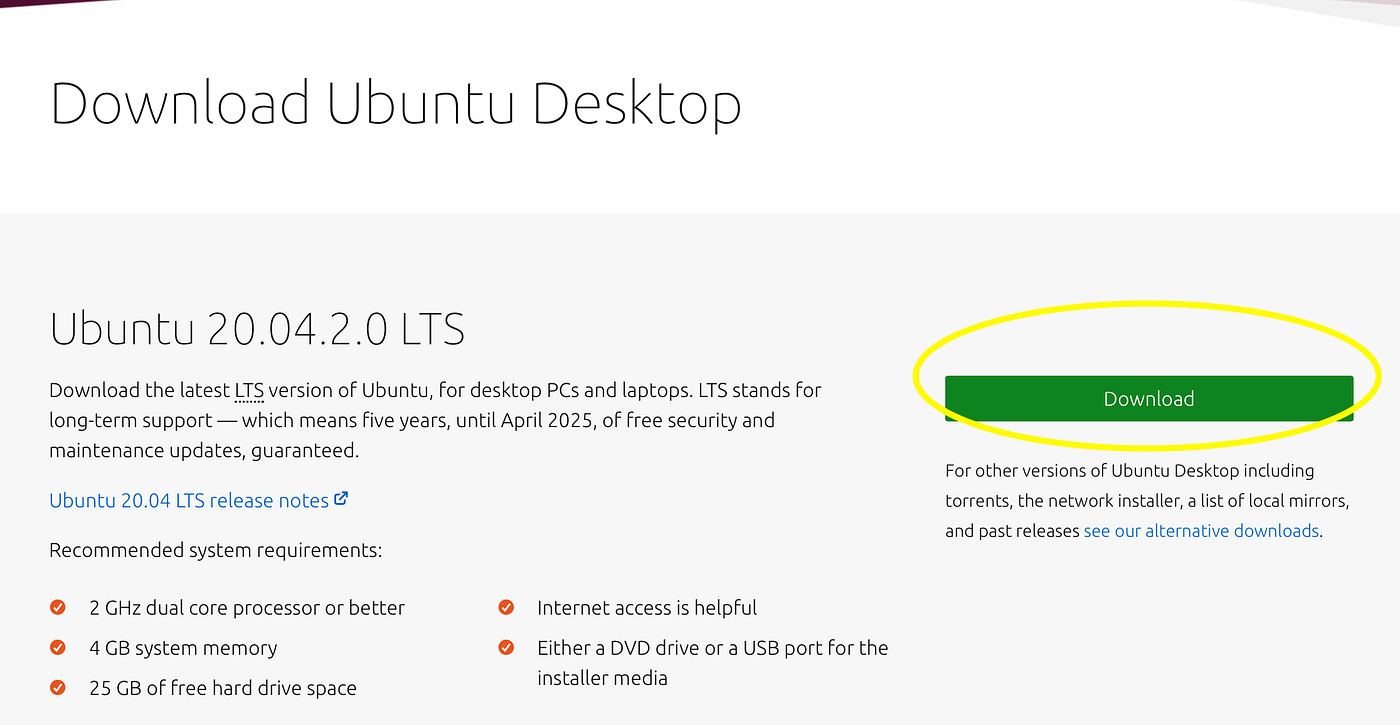The image size is (1400, 725).
Task: Click the checkmark icon beside DVD/USB installer requirement
Action: (505, 647)
